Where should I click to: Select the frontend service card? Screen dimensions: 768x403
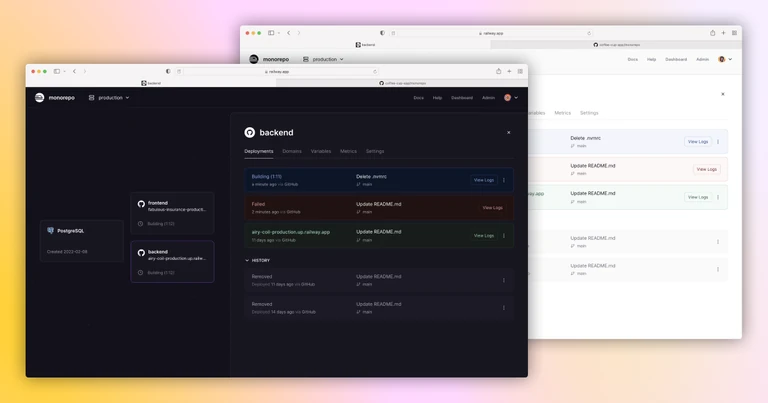pyautogui.click(x=172, y=213)
